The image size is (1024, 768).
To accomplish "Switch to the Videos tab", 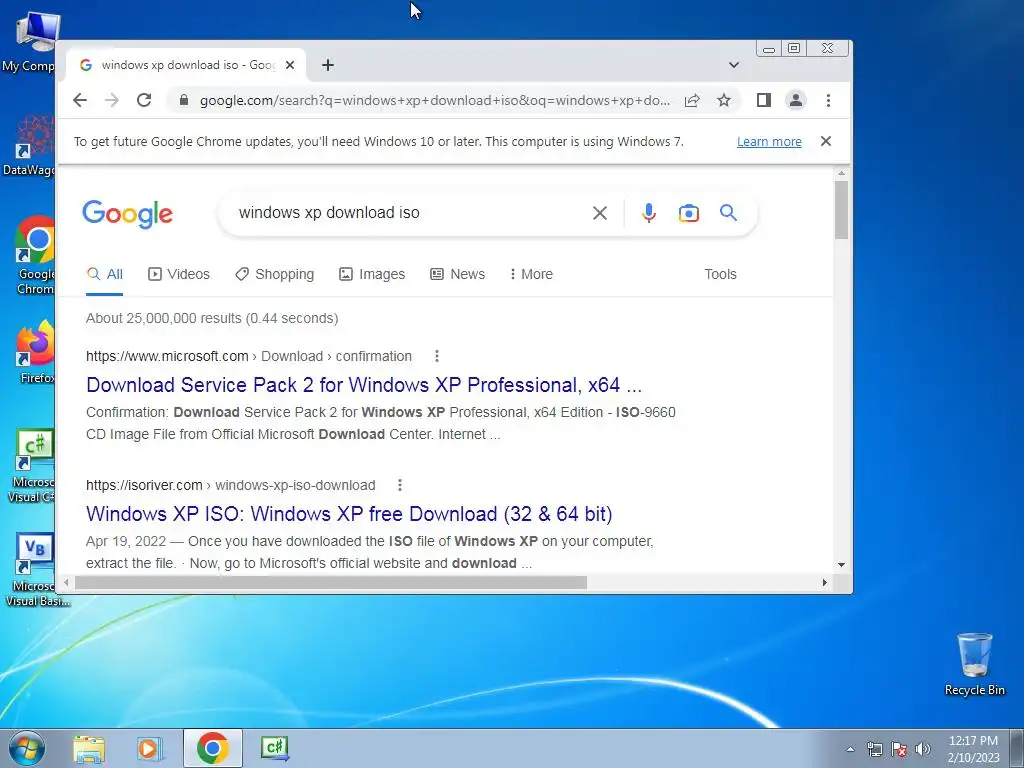I will [179, 274].
